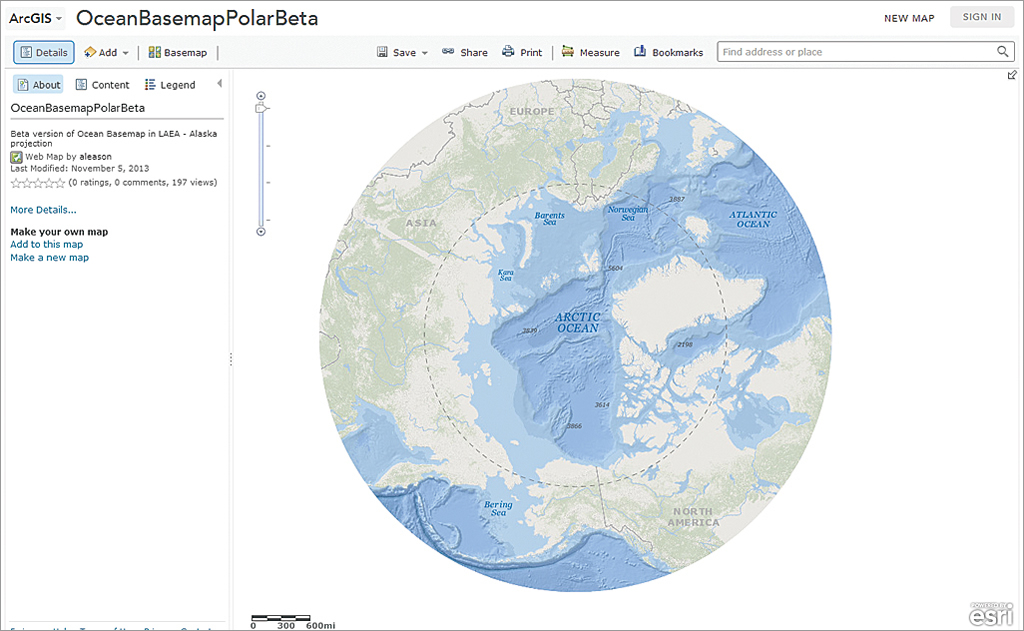Click the side panel splitter handle
1024x631 pixels.
tap(231, 359)
